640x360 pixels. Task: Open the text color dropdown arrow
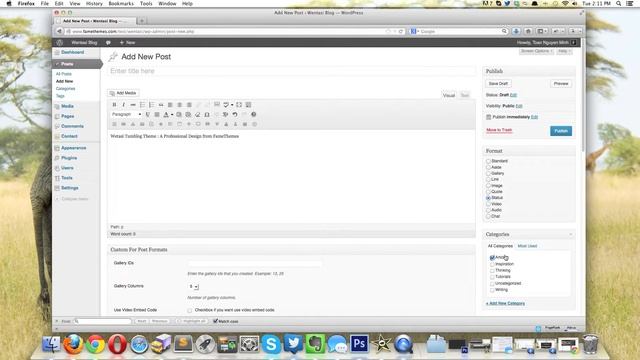tap(172, 115)
